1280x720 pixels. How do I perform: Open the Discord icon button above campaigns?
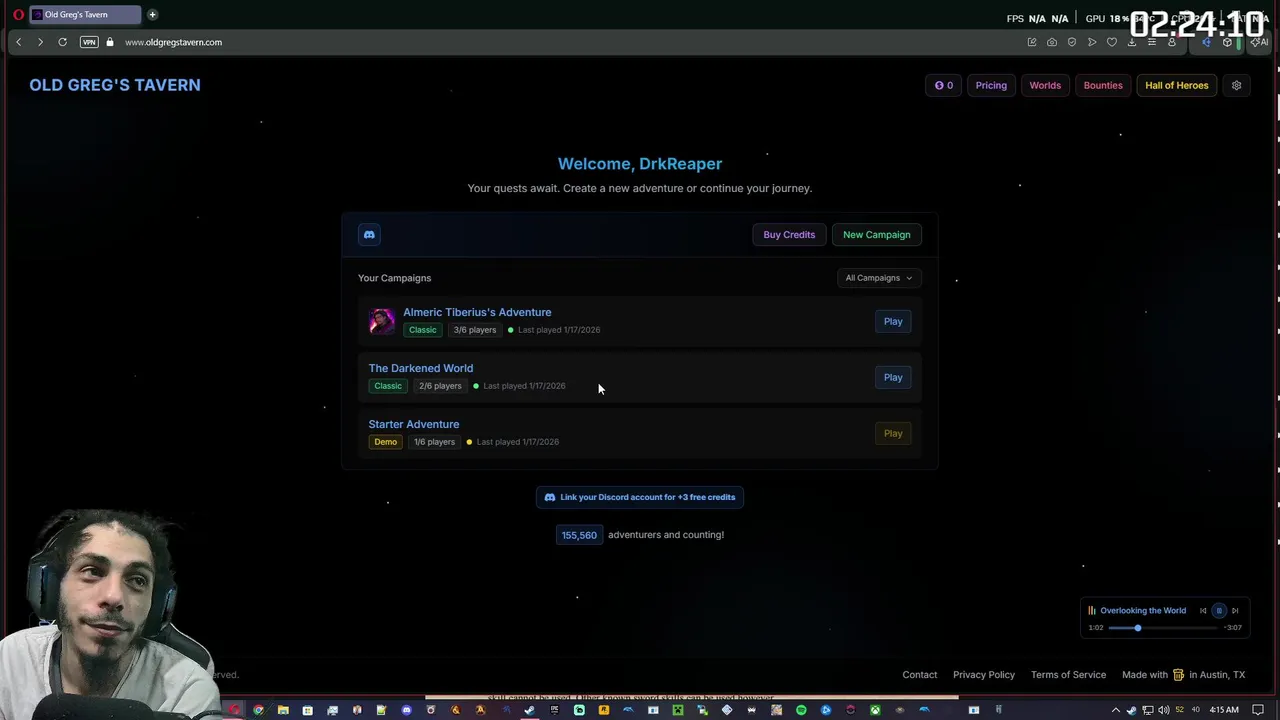click(x=369, y=234)
